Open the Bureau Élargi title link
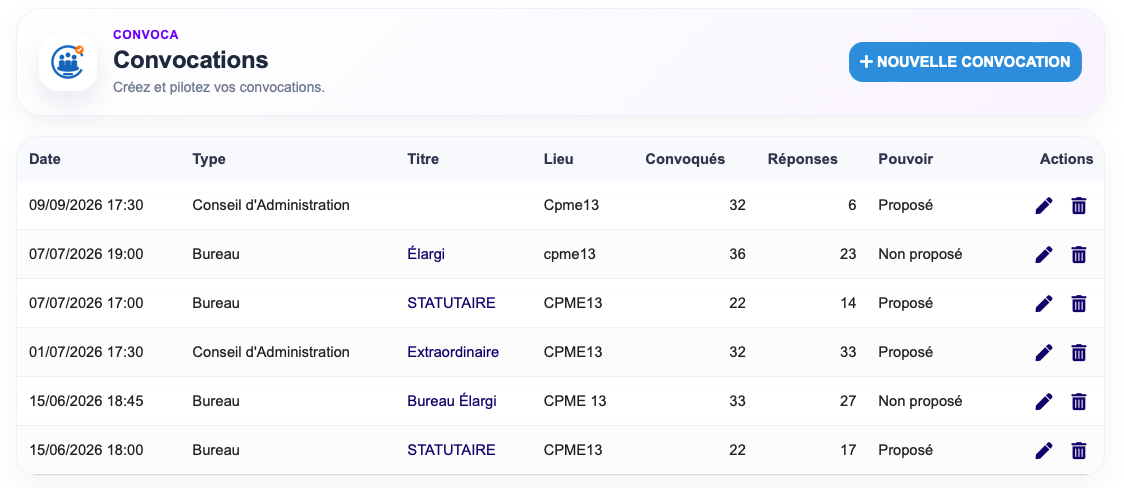 (452, 401)
